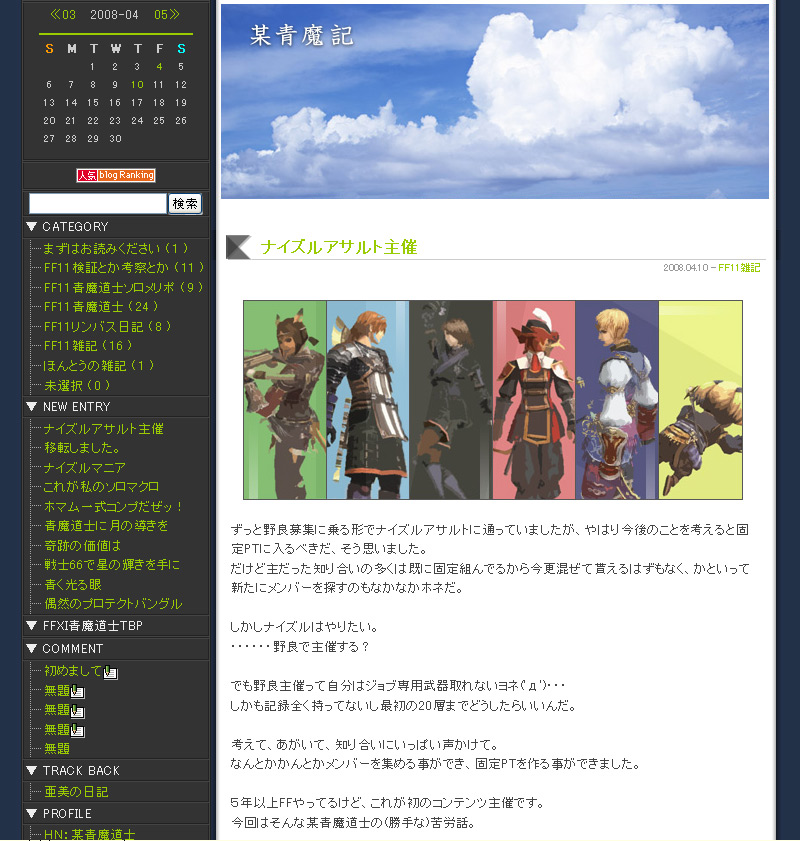800x841 pixels.
Task: Open the 初めまして comment link
Action: coord(73,671)
